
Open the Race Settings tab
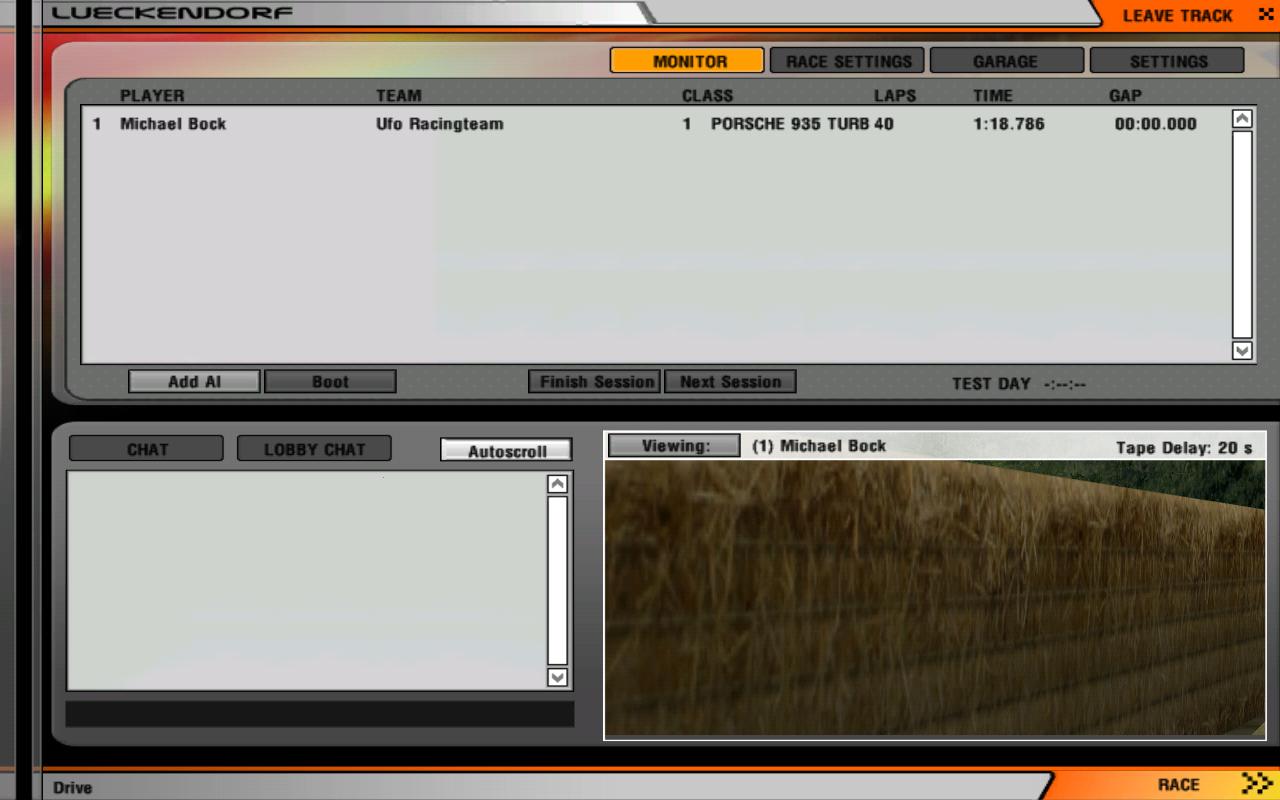[847, 61]
